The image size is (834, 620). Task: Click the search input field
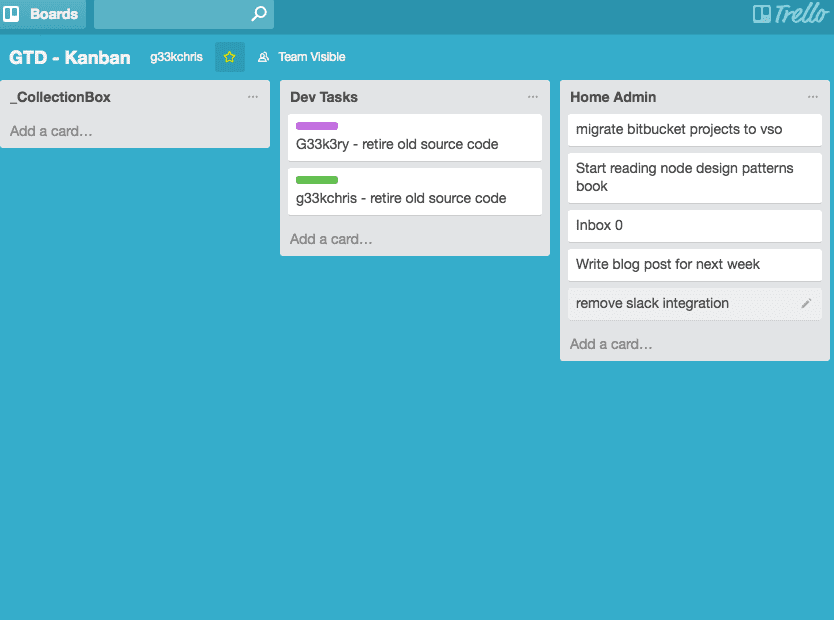pos(170,14)
